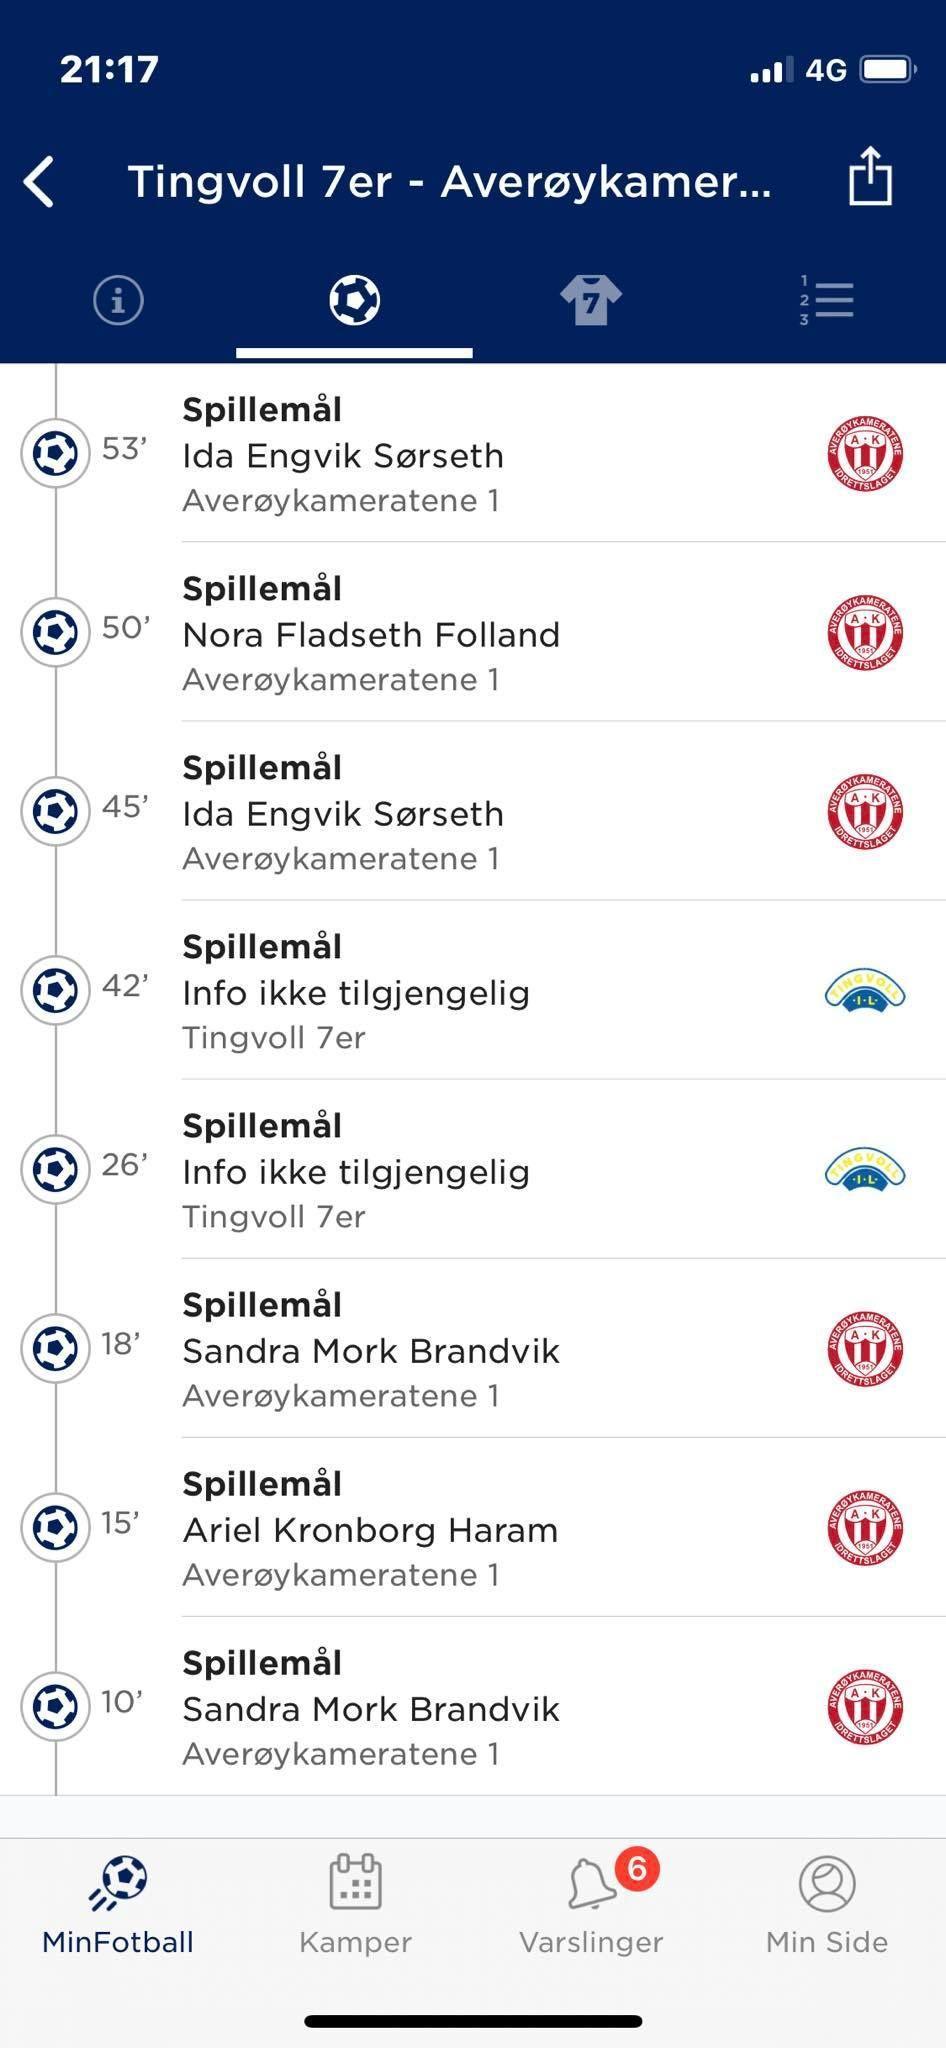
Task: Open Min Side profile tab
Action: (827, 1906)
